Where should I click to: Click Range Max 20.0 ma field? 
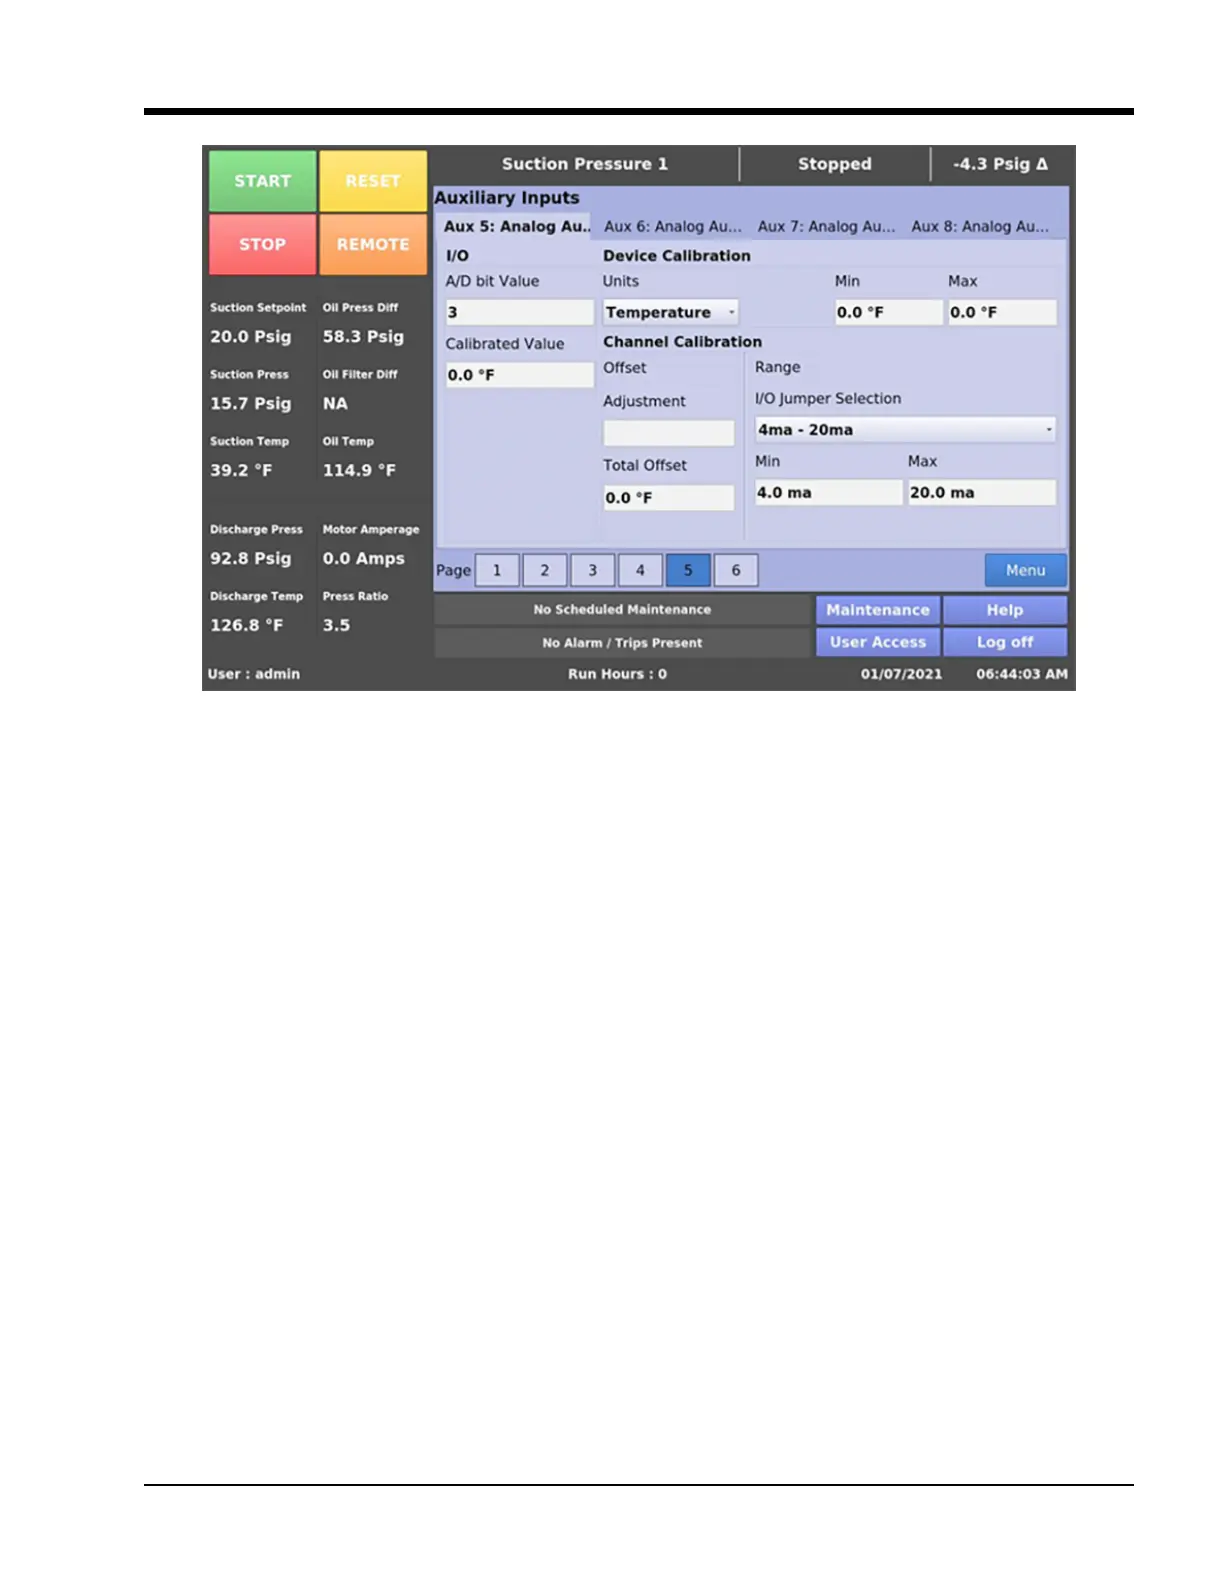tap(982, 492)
